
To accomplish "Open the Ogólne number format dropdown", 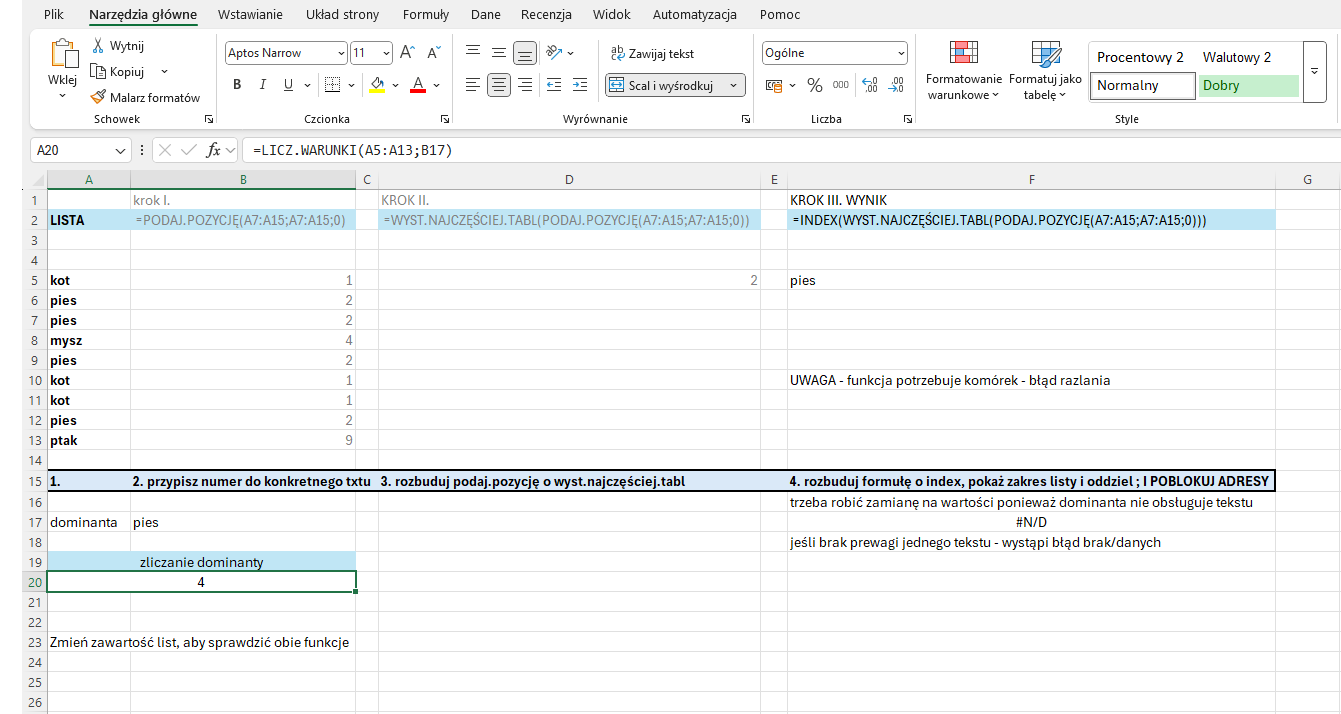I will click(901, 54).
